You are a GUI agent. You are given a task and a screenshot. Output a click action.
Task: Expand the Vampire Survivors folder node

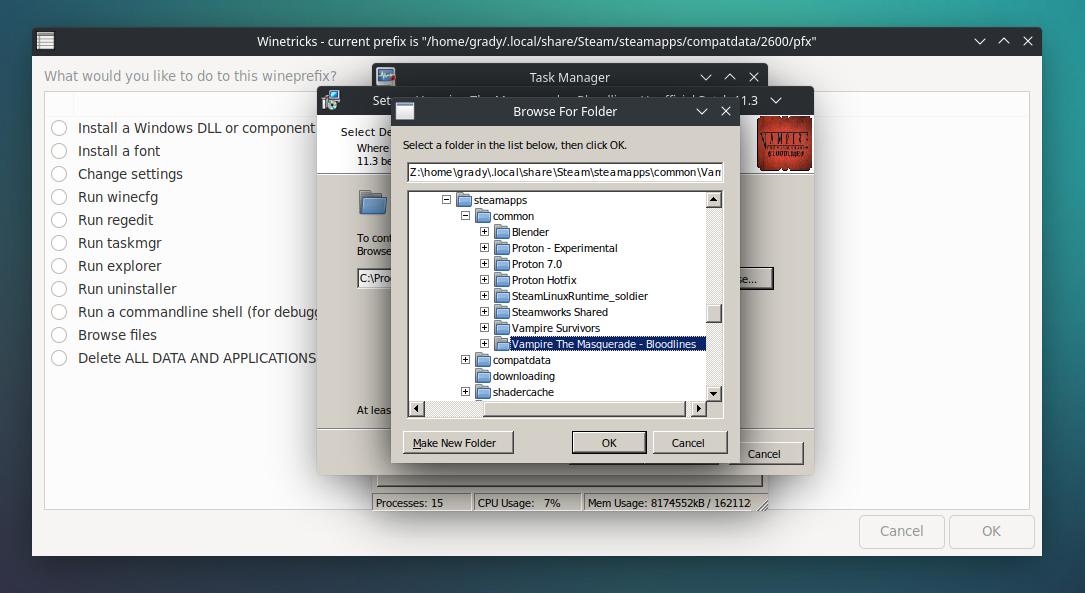click(x=484, y=327)
